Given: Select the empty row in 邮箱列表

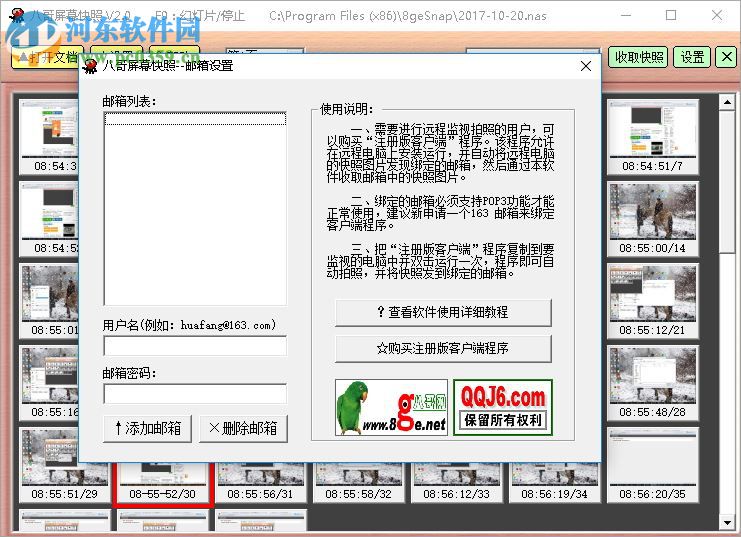Looking at the screenshot, I should (195, 119).
